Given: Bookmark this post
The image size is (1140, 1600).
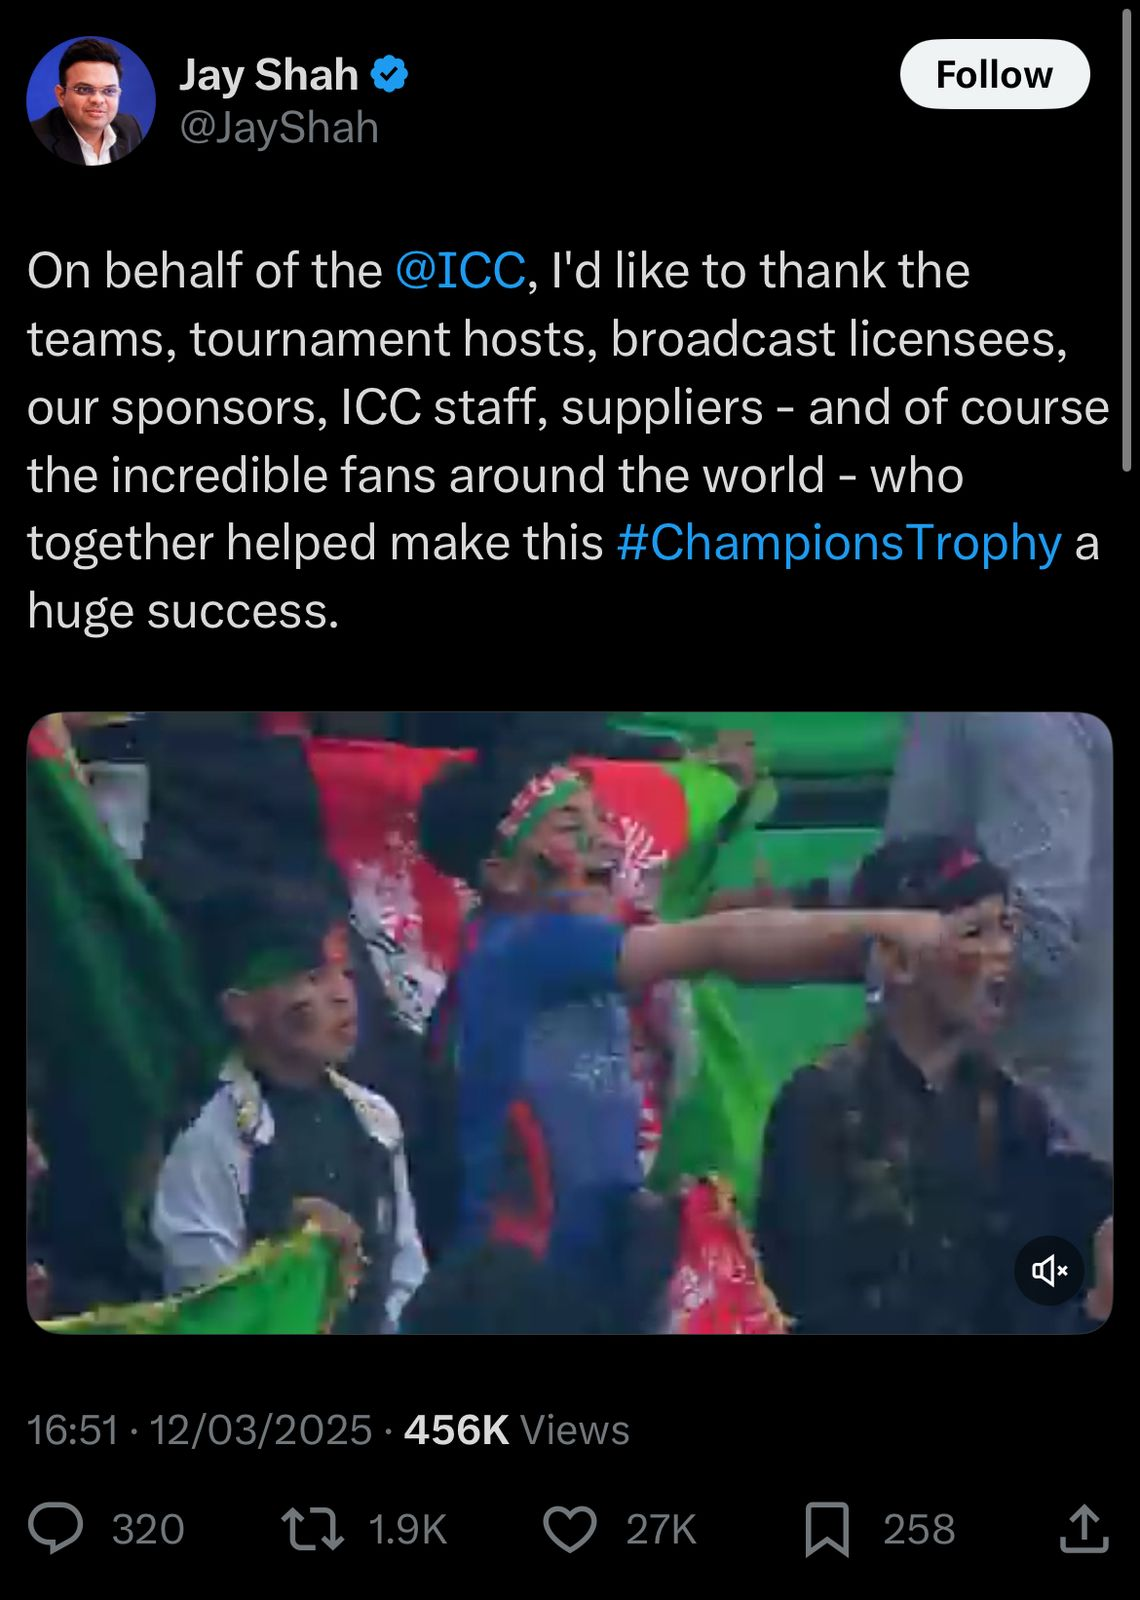Looking at the screenshot, I should (827, 1529).
